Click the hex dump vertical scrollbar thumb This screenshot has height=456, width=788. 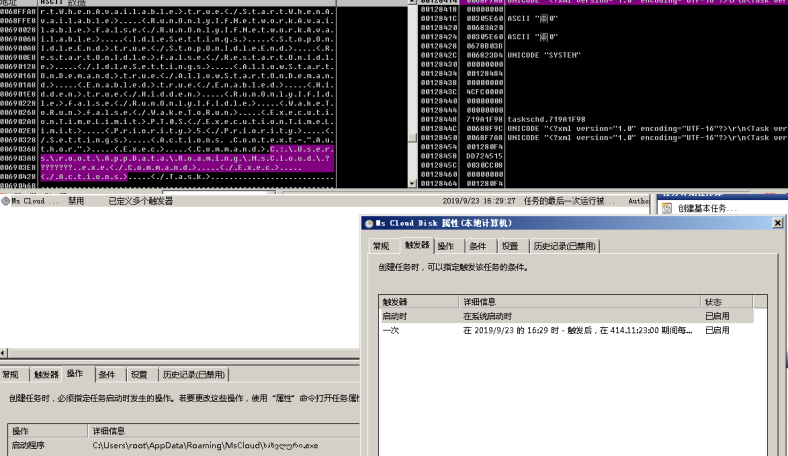[x=412, y=138]
